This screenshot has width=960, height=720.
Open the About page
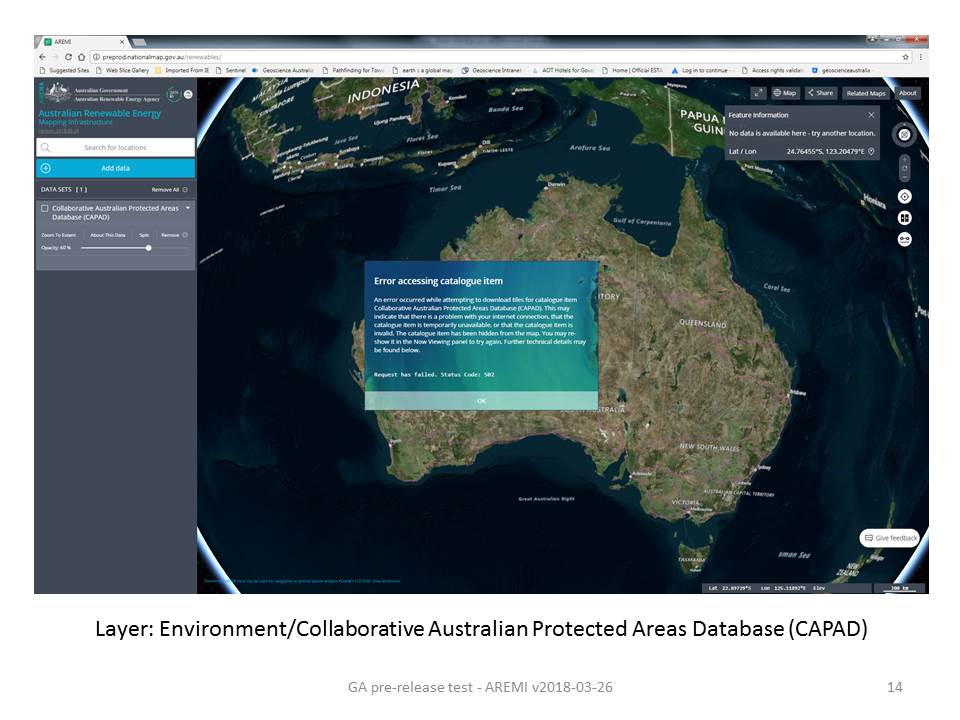[907, 93]
